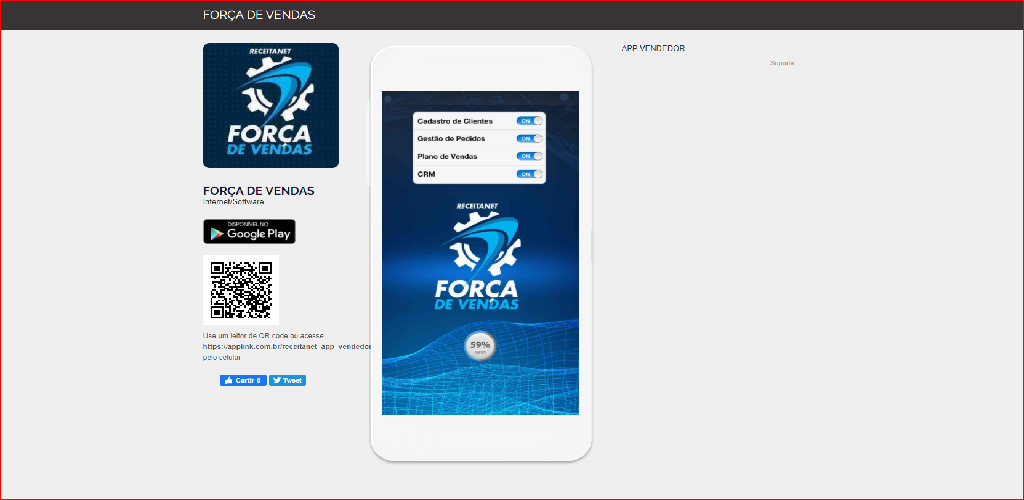Click the Facebook Curtir like button
Image resolution: width=1024 pixels, height=500 pixels.
coord(243,381)
